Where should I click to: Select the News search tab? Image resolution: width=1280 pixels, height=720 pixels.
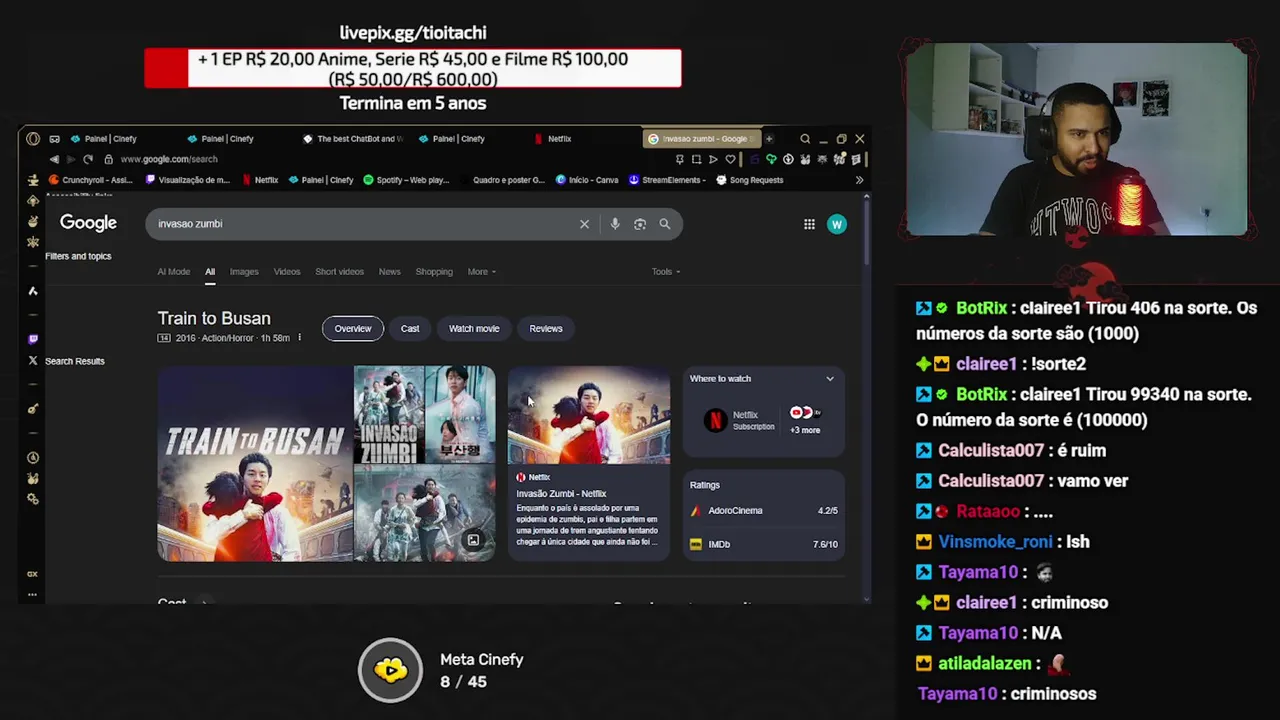coord(389,272)
